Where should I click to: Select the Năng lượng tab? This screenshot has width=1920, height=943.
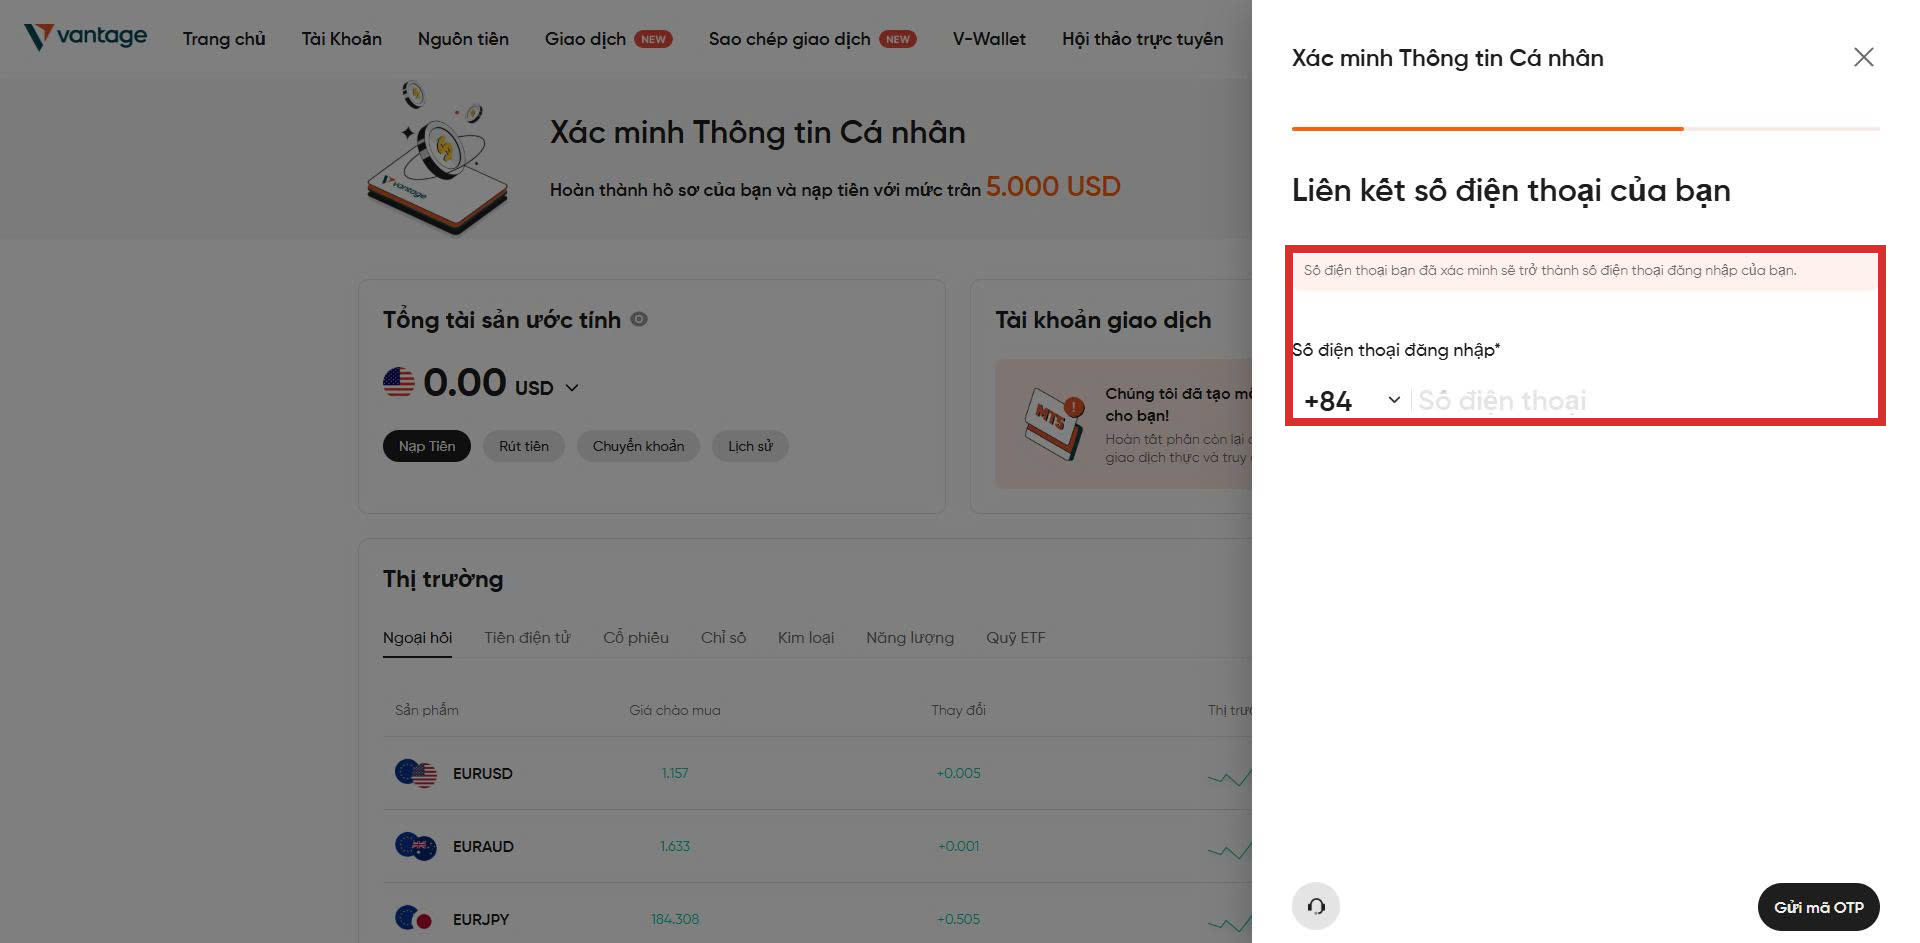(910, 637)
